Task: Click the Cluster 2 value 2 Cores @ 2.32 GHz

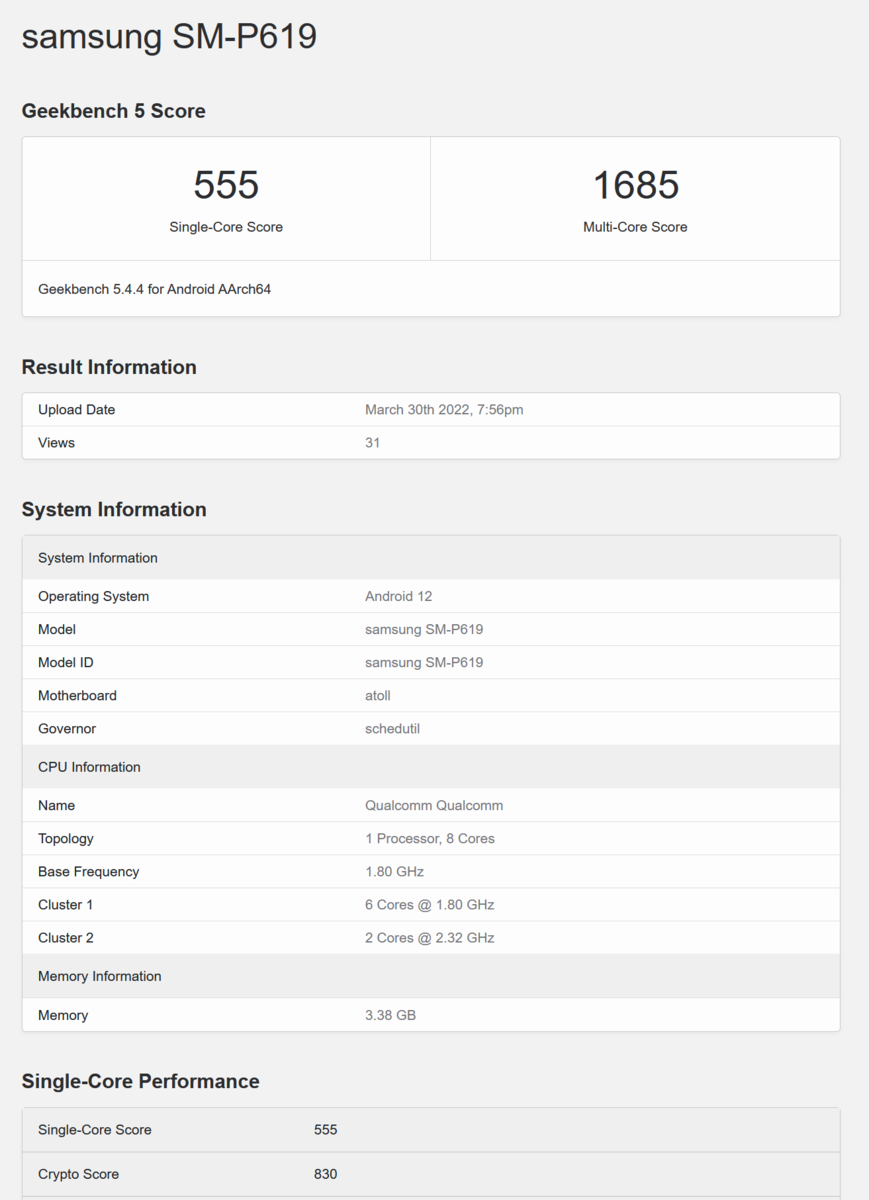Action: tap(429, 938)
